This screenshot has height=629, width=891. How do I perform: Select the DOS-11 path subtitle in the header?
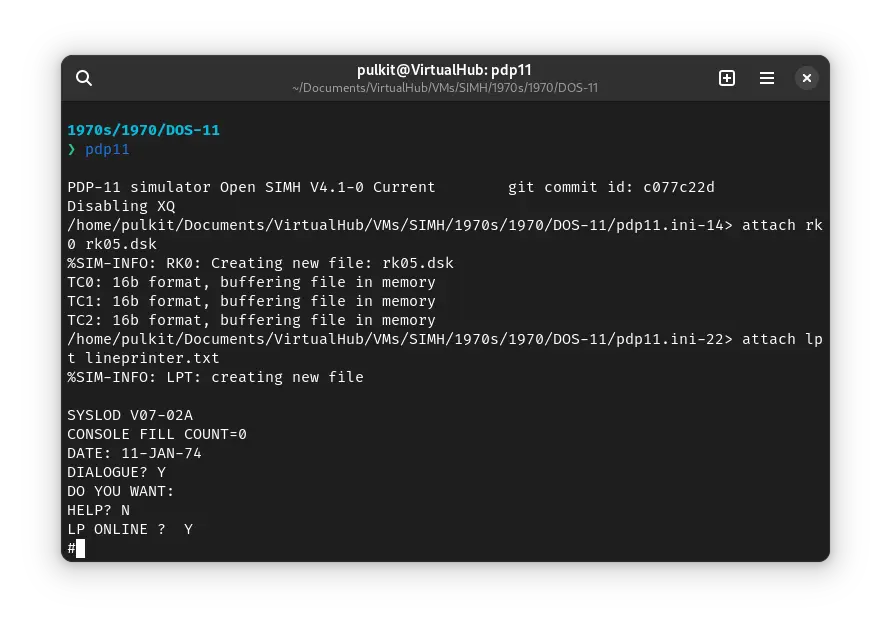click(x=444, y=88)
